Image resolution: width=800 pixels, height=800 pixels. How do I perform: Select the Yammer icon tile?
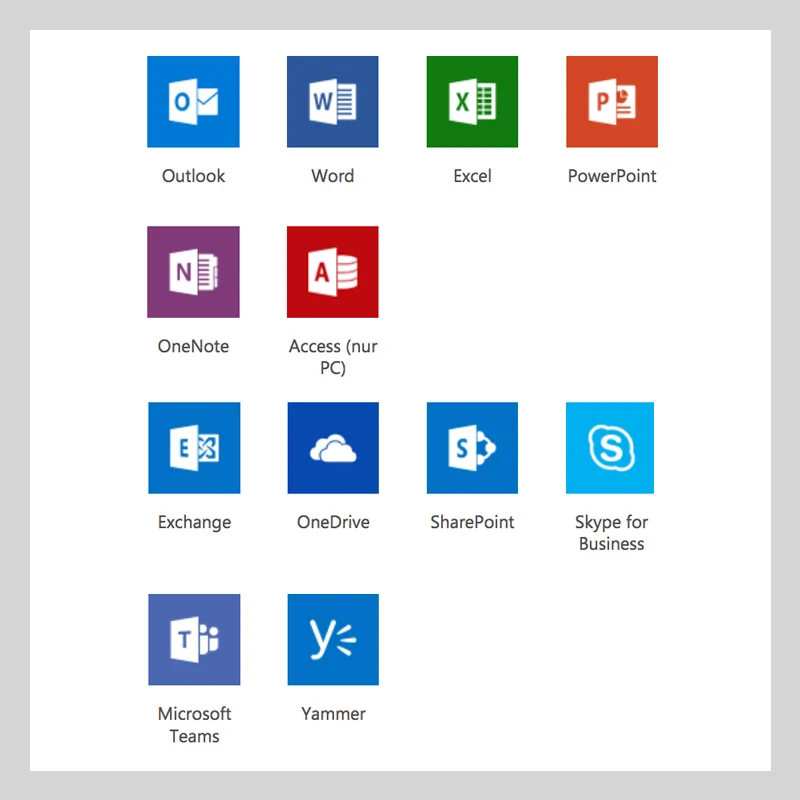pyautogui.click(x=333, y=639)
